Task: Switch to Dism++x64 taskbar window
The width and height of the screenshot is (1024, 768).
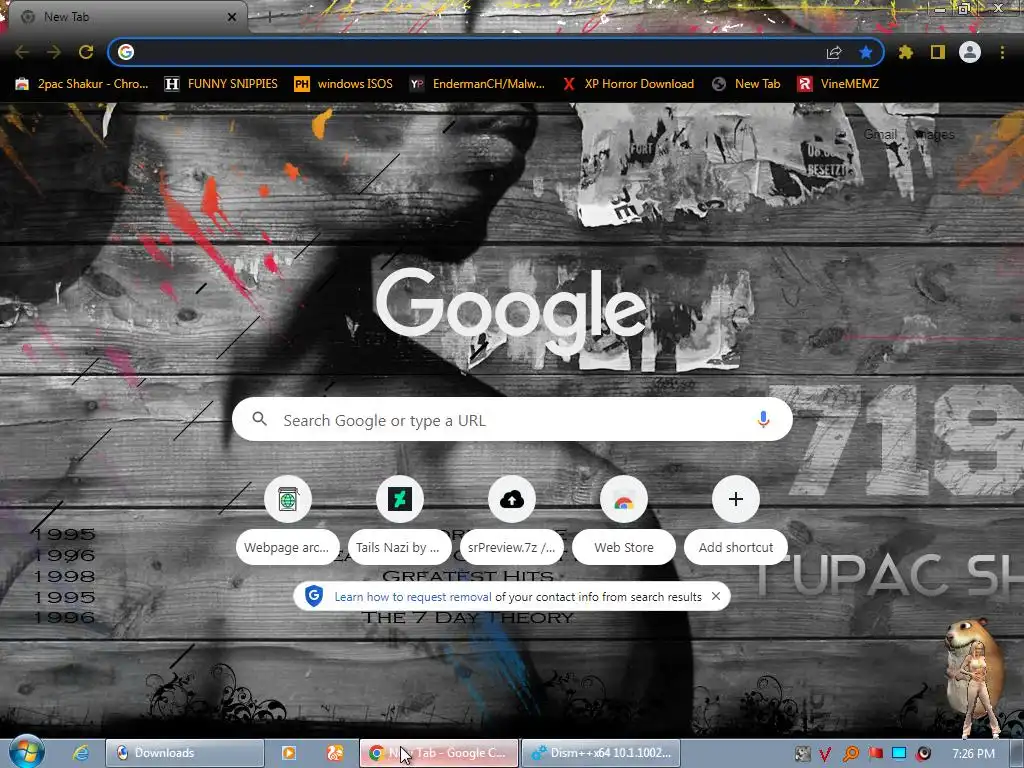Action: click(x=601, y=753)
